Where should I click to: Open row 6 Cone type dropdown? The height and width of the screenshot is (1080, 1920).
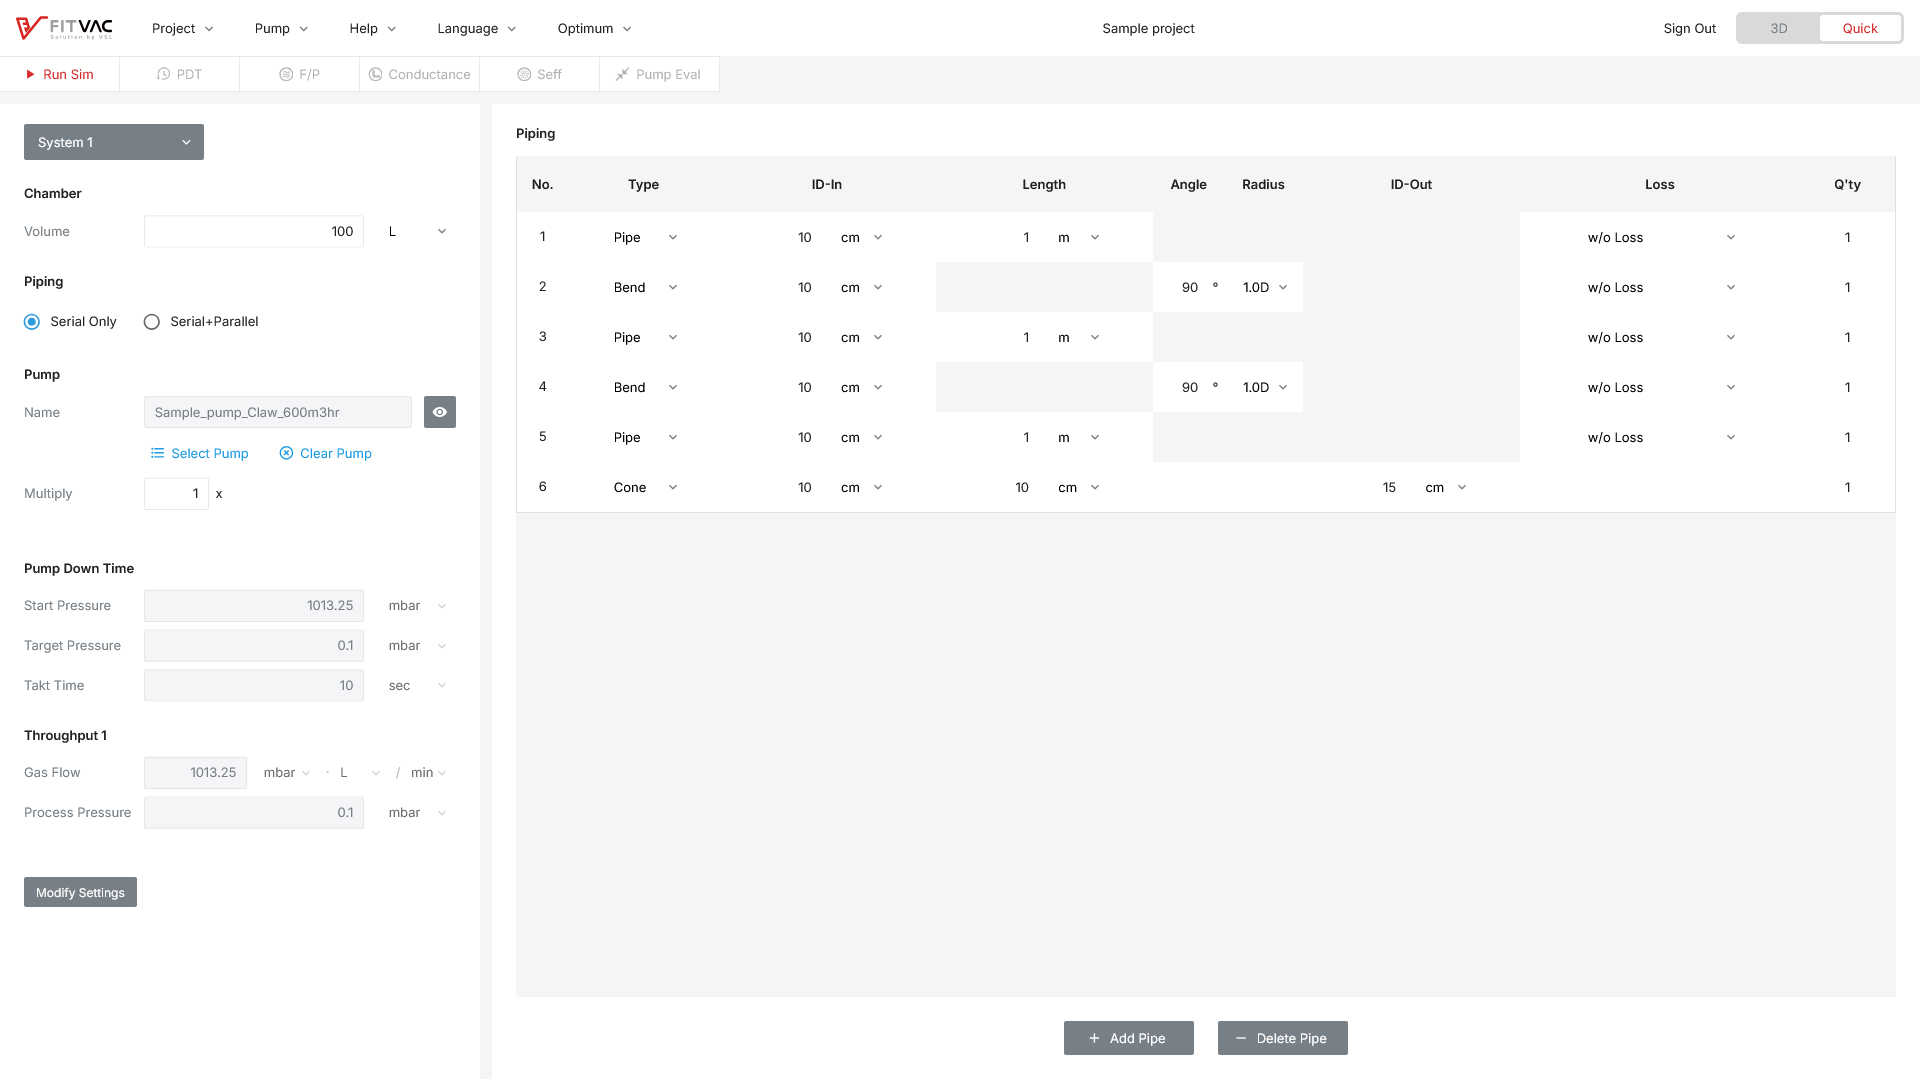645,487
